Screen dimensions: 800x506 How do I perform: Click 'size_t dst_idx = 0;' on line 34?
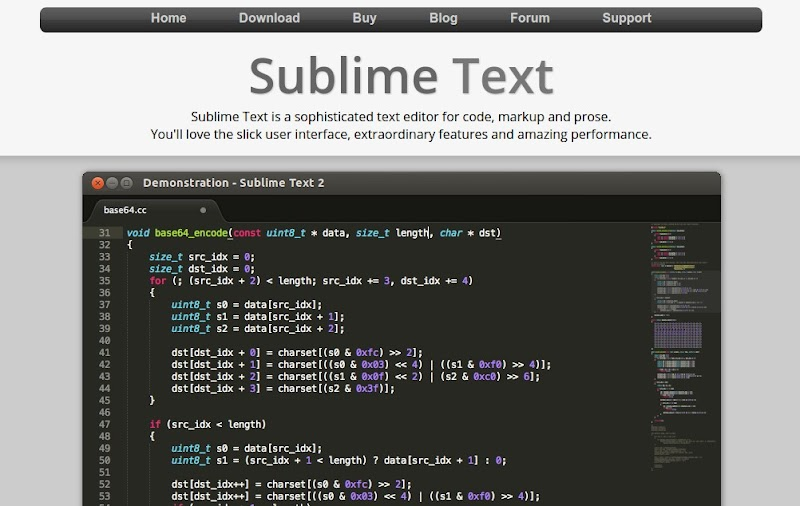tap(202, 269)
